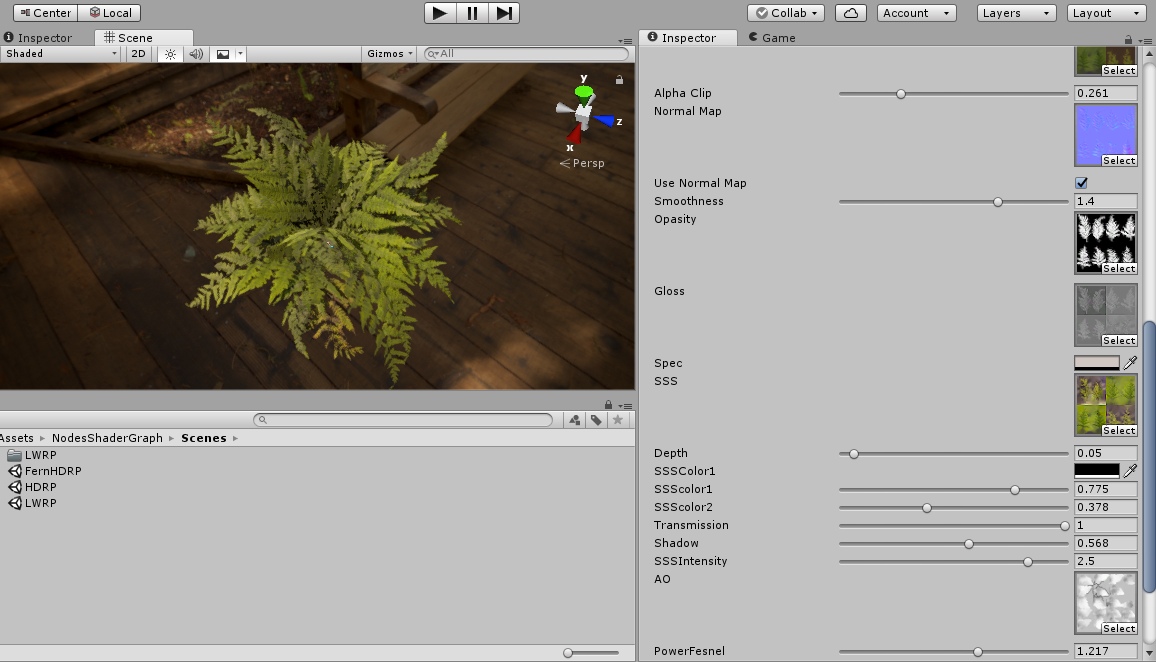Toggle scene lighting with the sun icon
1156x662 pixels.
(x=168, y=54)
